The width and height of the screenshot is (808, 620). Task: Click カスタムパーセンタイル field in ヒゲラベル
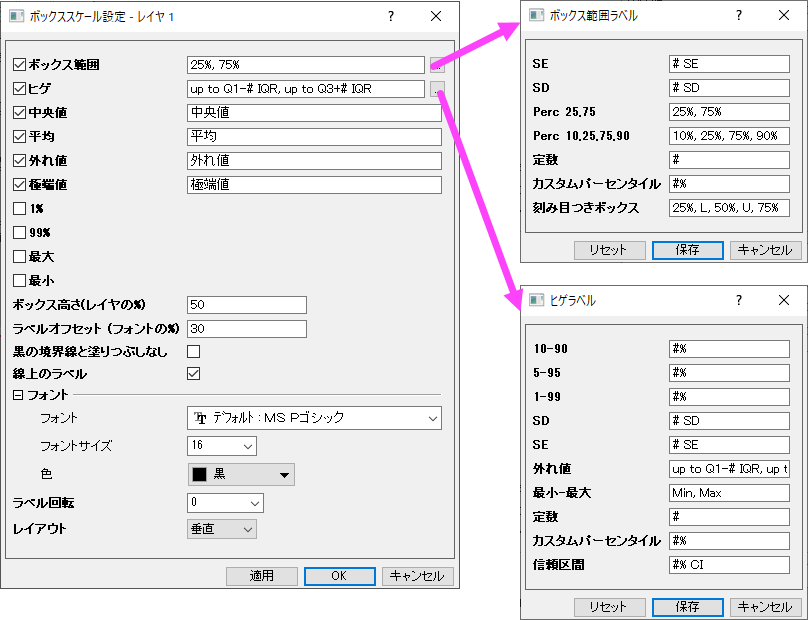point(729,541)
